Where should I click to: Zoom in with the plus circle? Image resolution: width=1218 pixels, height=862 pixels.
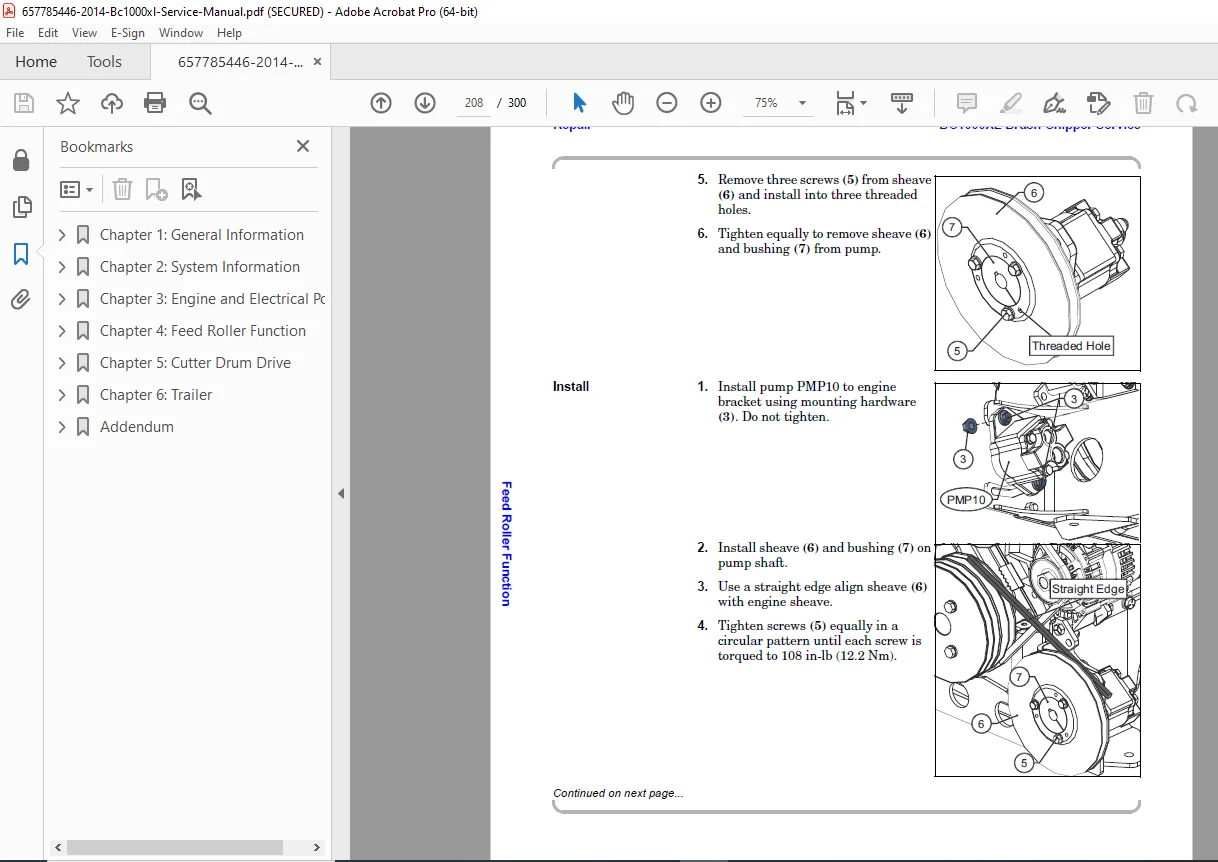click(x=711, y=103)
